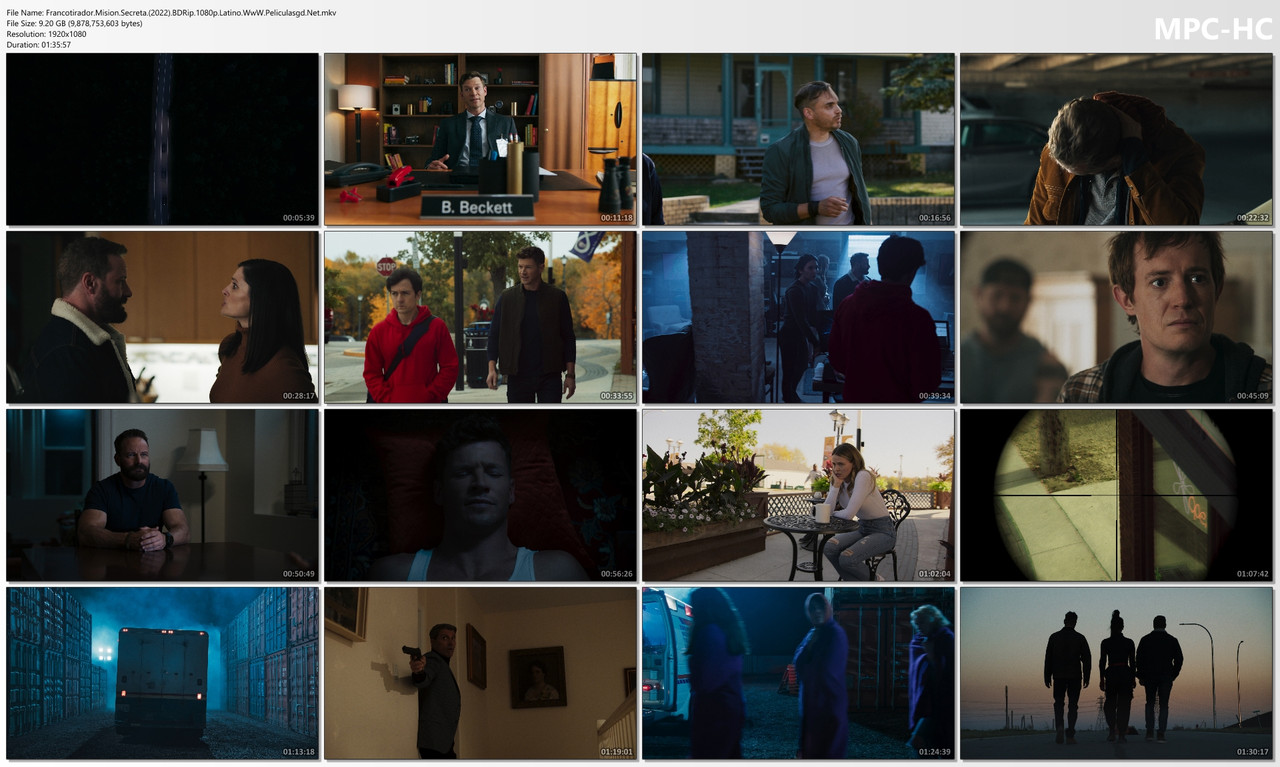Click the sleeping man thumbnail at 00:56:26
This screenshot has width=1280, height=767.
[480, 495]
